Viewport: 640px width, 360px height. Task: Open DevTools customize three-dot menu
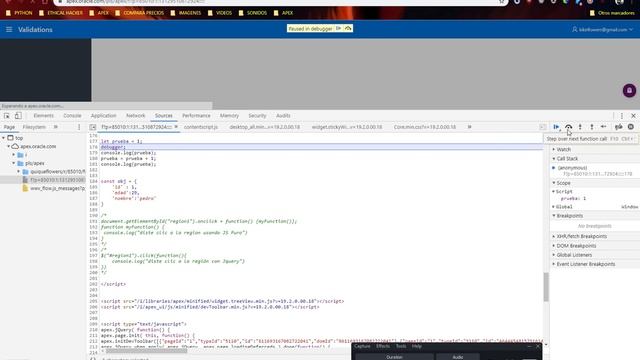622,116
